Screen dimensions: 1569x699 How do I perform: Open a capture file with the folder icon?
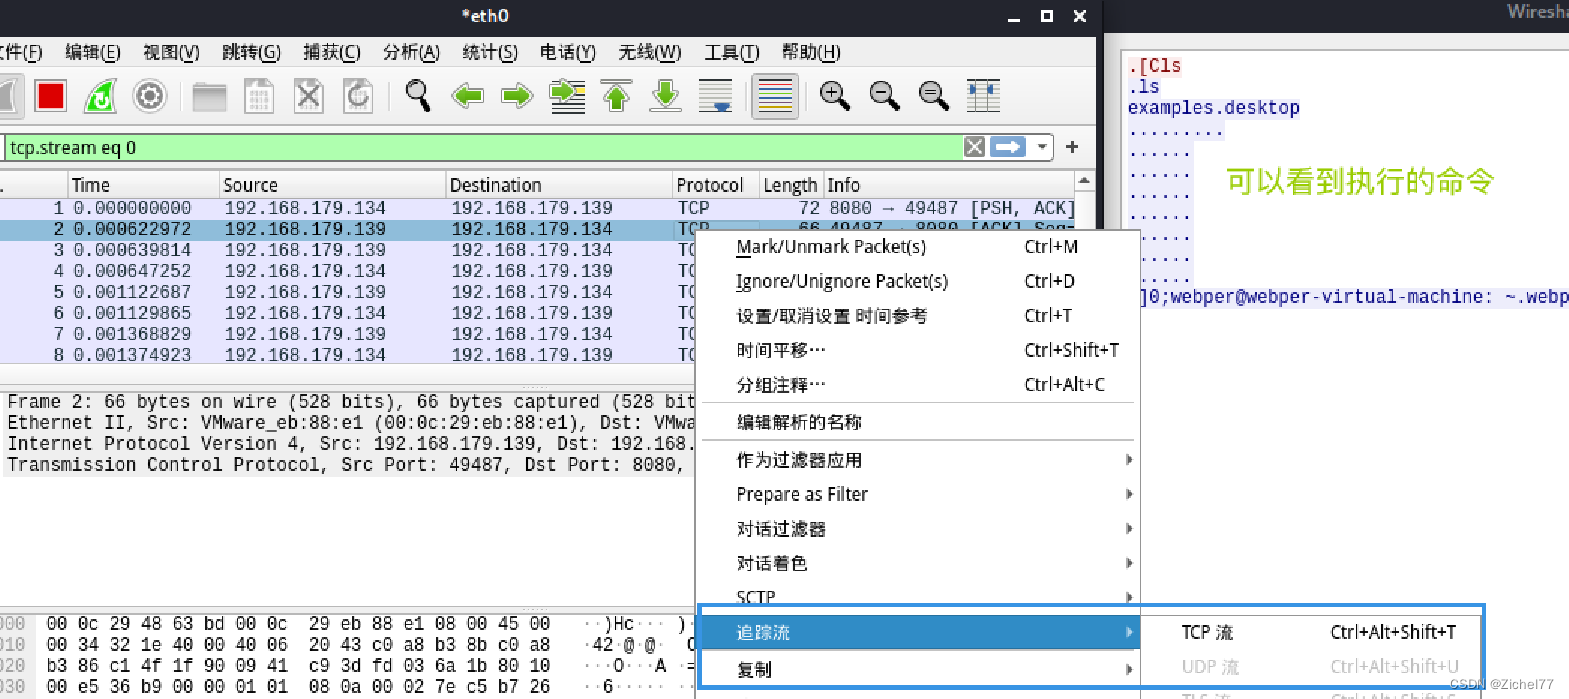[x=210, y=96]
